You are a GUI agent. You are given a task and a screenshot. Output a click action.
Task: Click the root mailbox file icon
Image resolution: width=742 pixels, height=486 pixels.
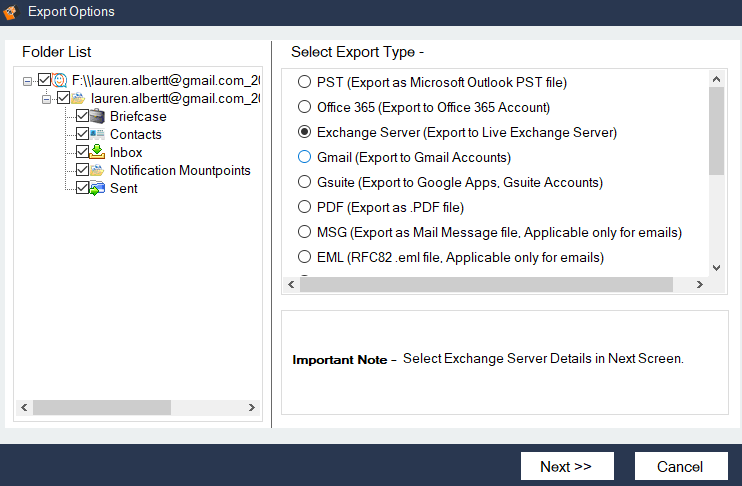tap(60, 81)
